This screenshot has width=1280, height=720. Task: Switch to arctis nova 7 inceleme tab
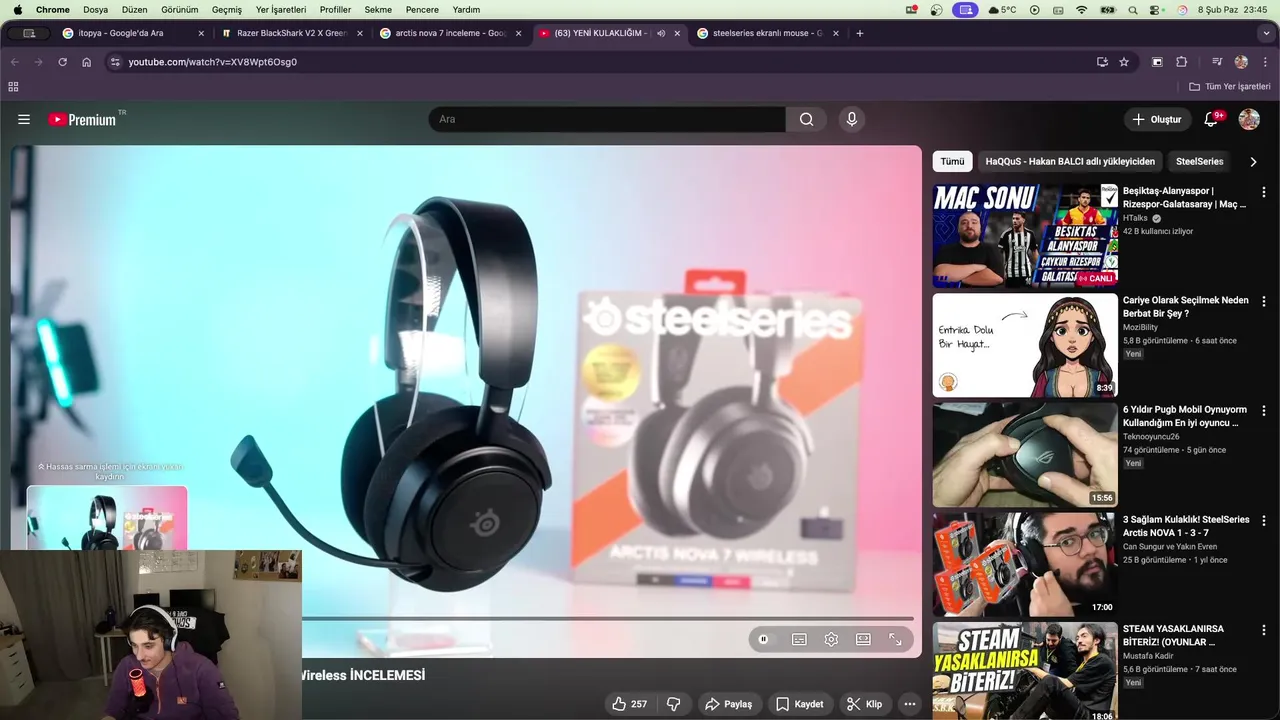pos(451,33)
